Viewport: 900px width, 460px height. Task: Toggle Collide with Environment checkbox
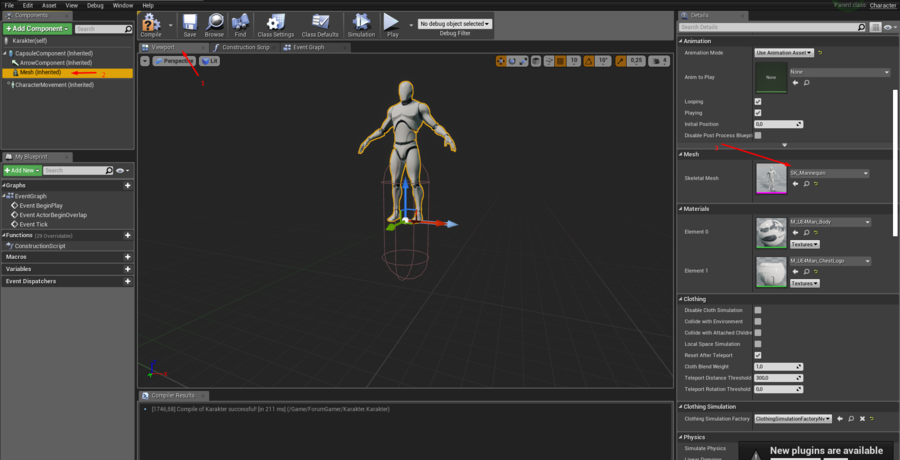point(758,322)
